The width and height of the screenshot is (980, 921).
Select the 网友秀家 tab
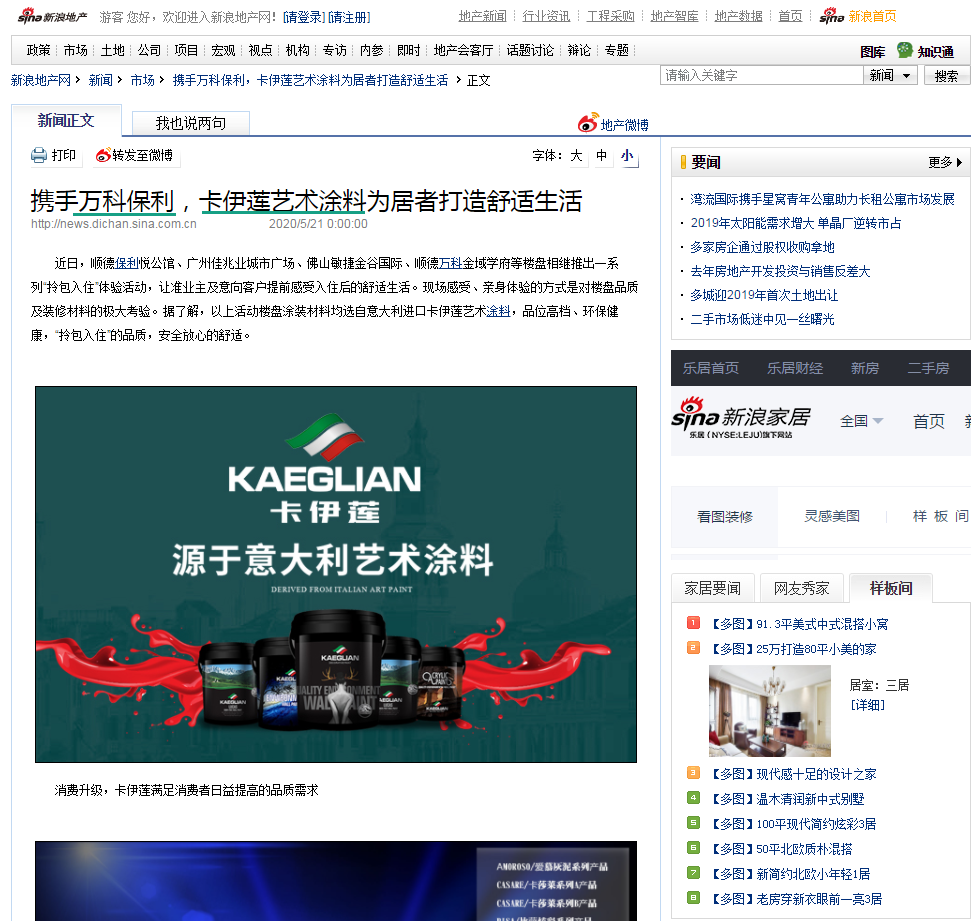801,588
